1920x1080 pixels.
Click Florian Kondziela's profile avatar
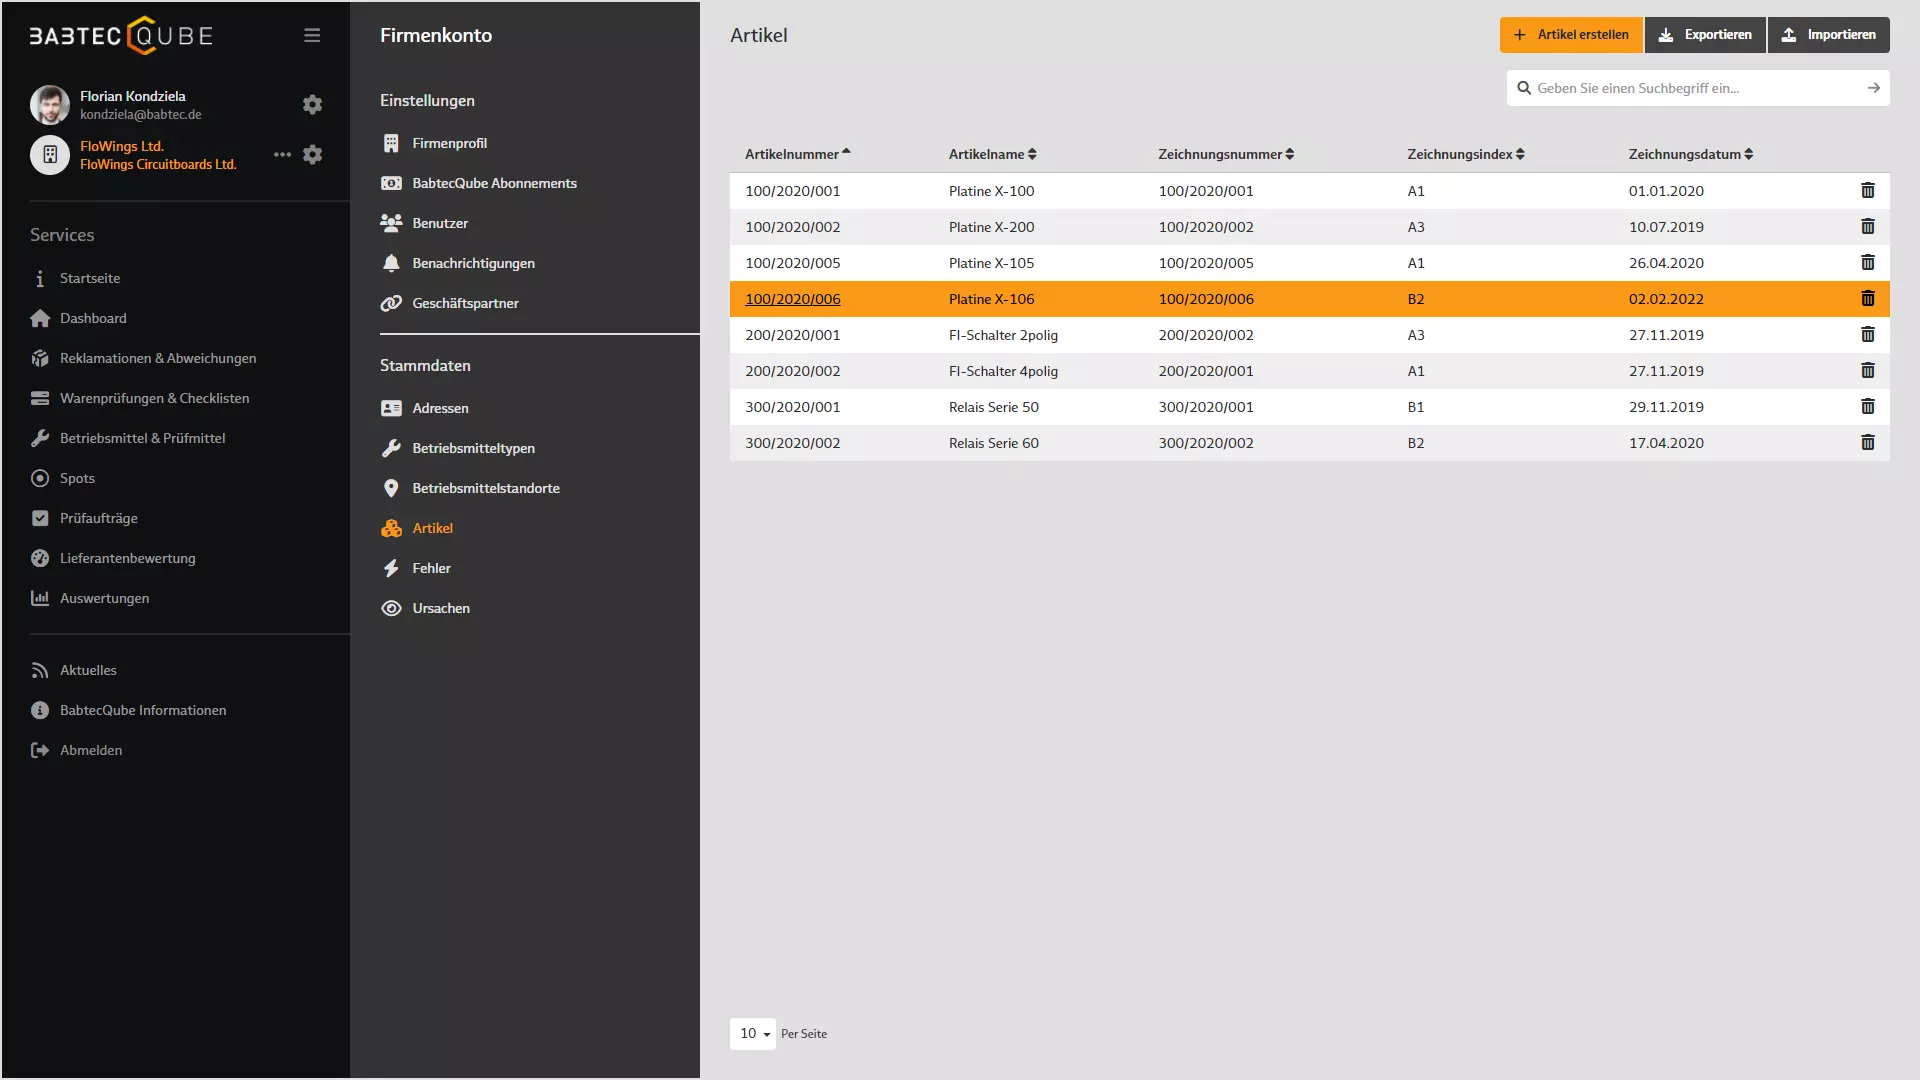click(x=50, y=104)
